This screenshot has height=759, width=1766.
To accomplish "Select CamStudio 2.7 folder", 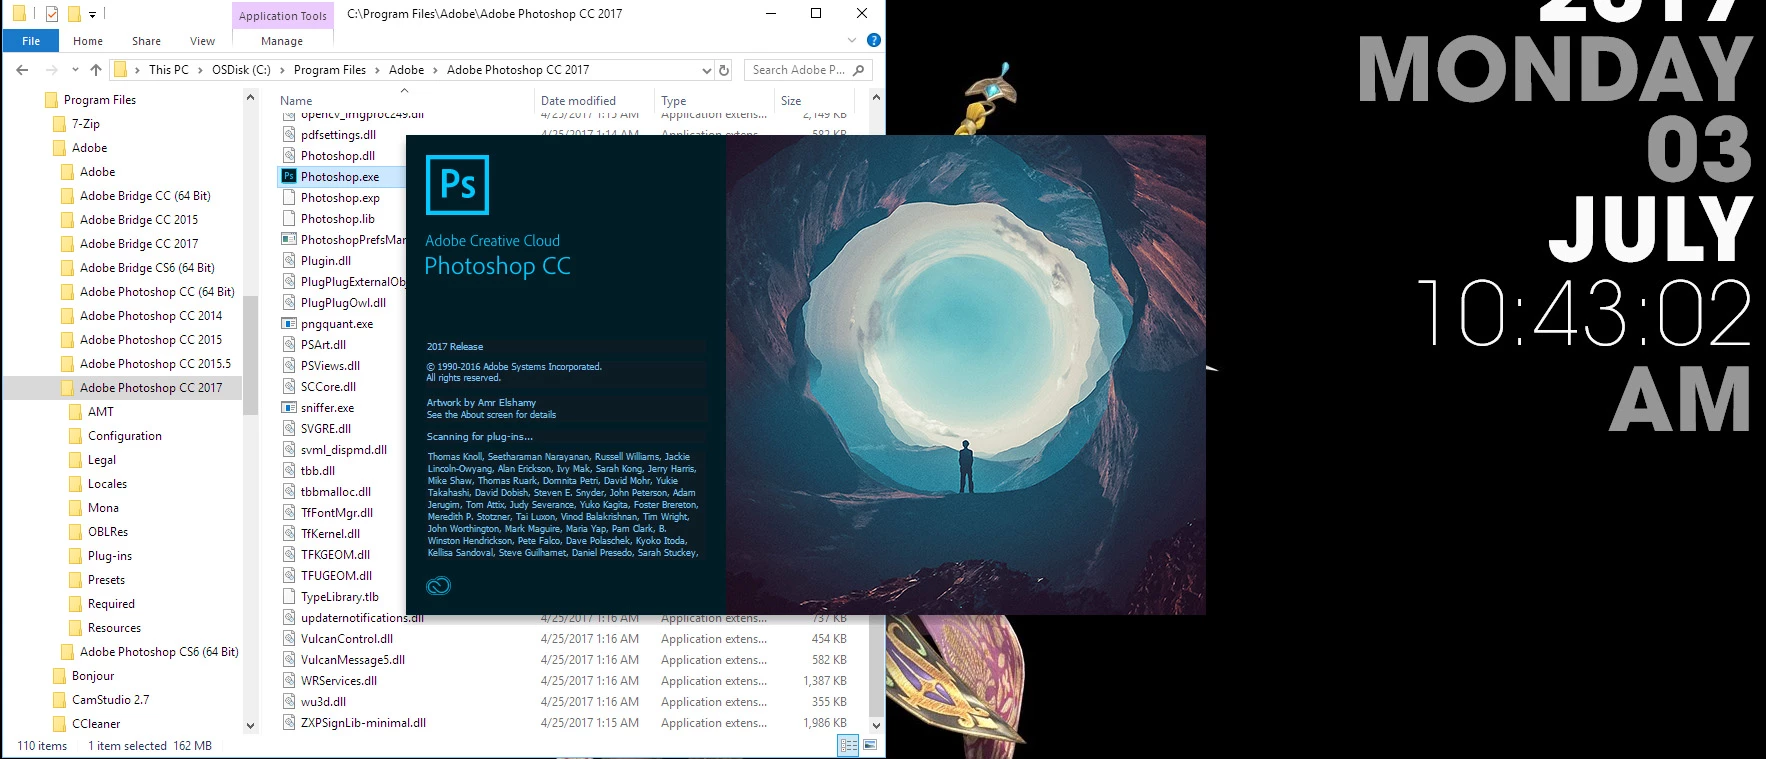I will (110, 700).
